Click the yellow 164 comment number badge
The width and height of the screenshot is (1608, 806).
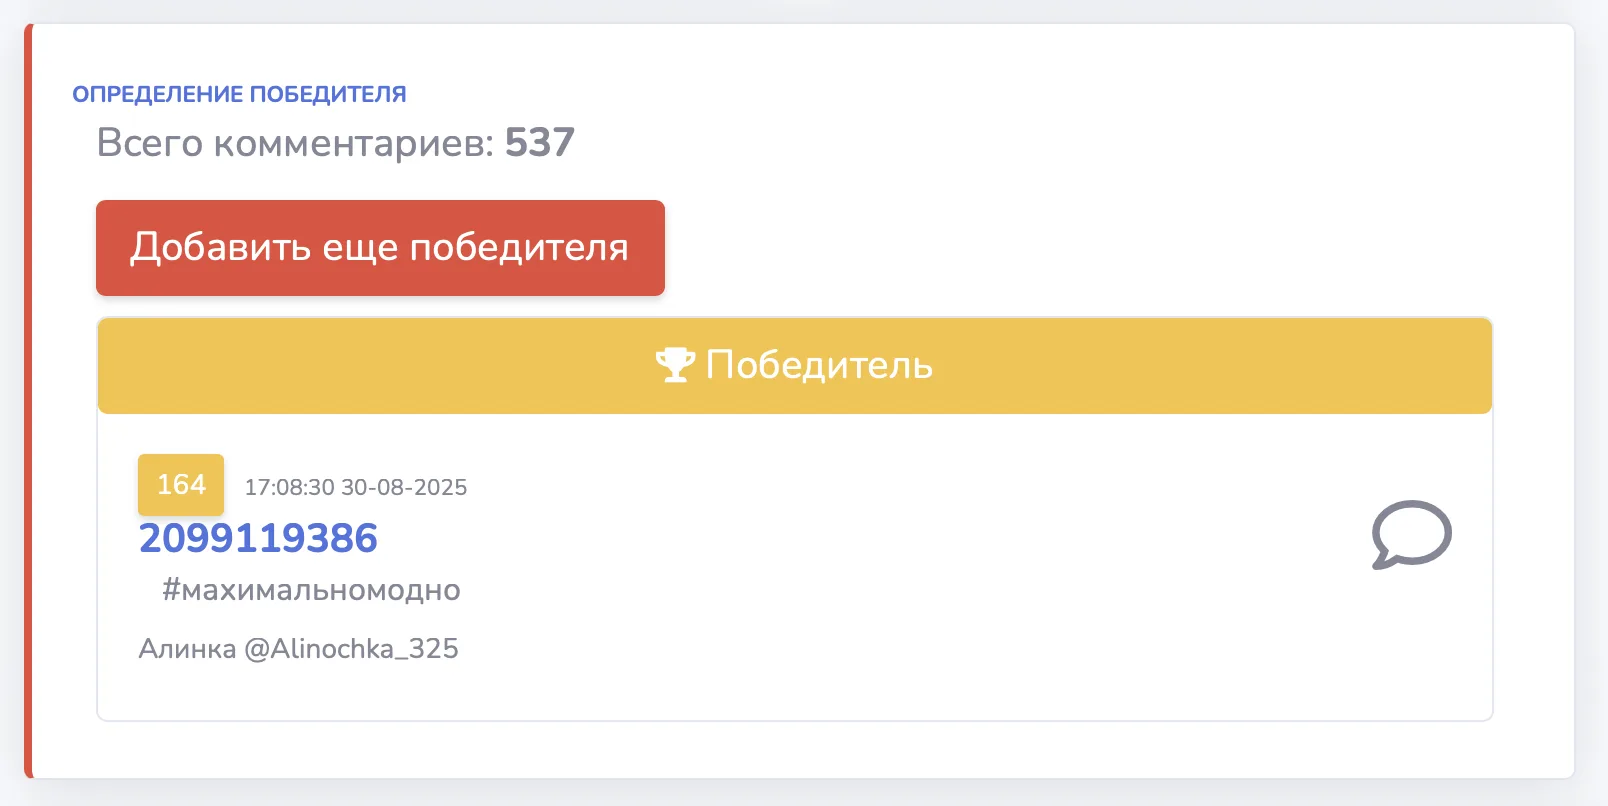point(181,485)
